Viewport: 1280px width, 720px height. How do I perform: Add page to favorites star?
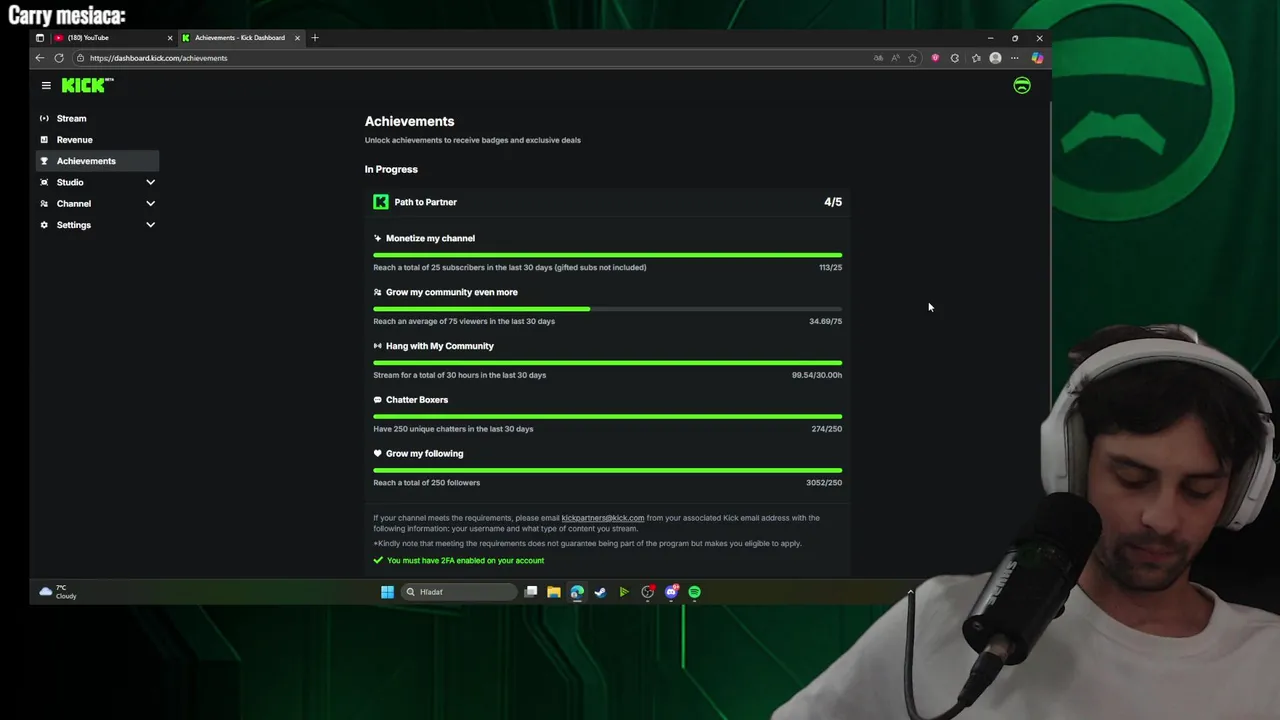point(912,58)
